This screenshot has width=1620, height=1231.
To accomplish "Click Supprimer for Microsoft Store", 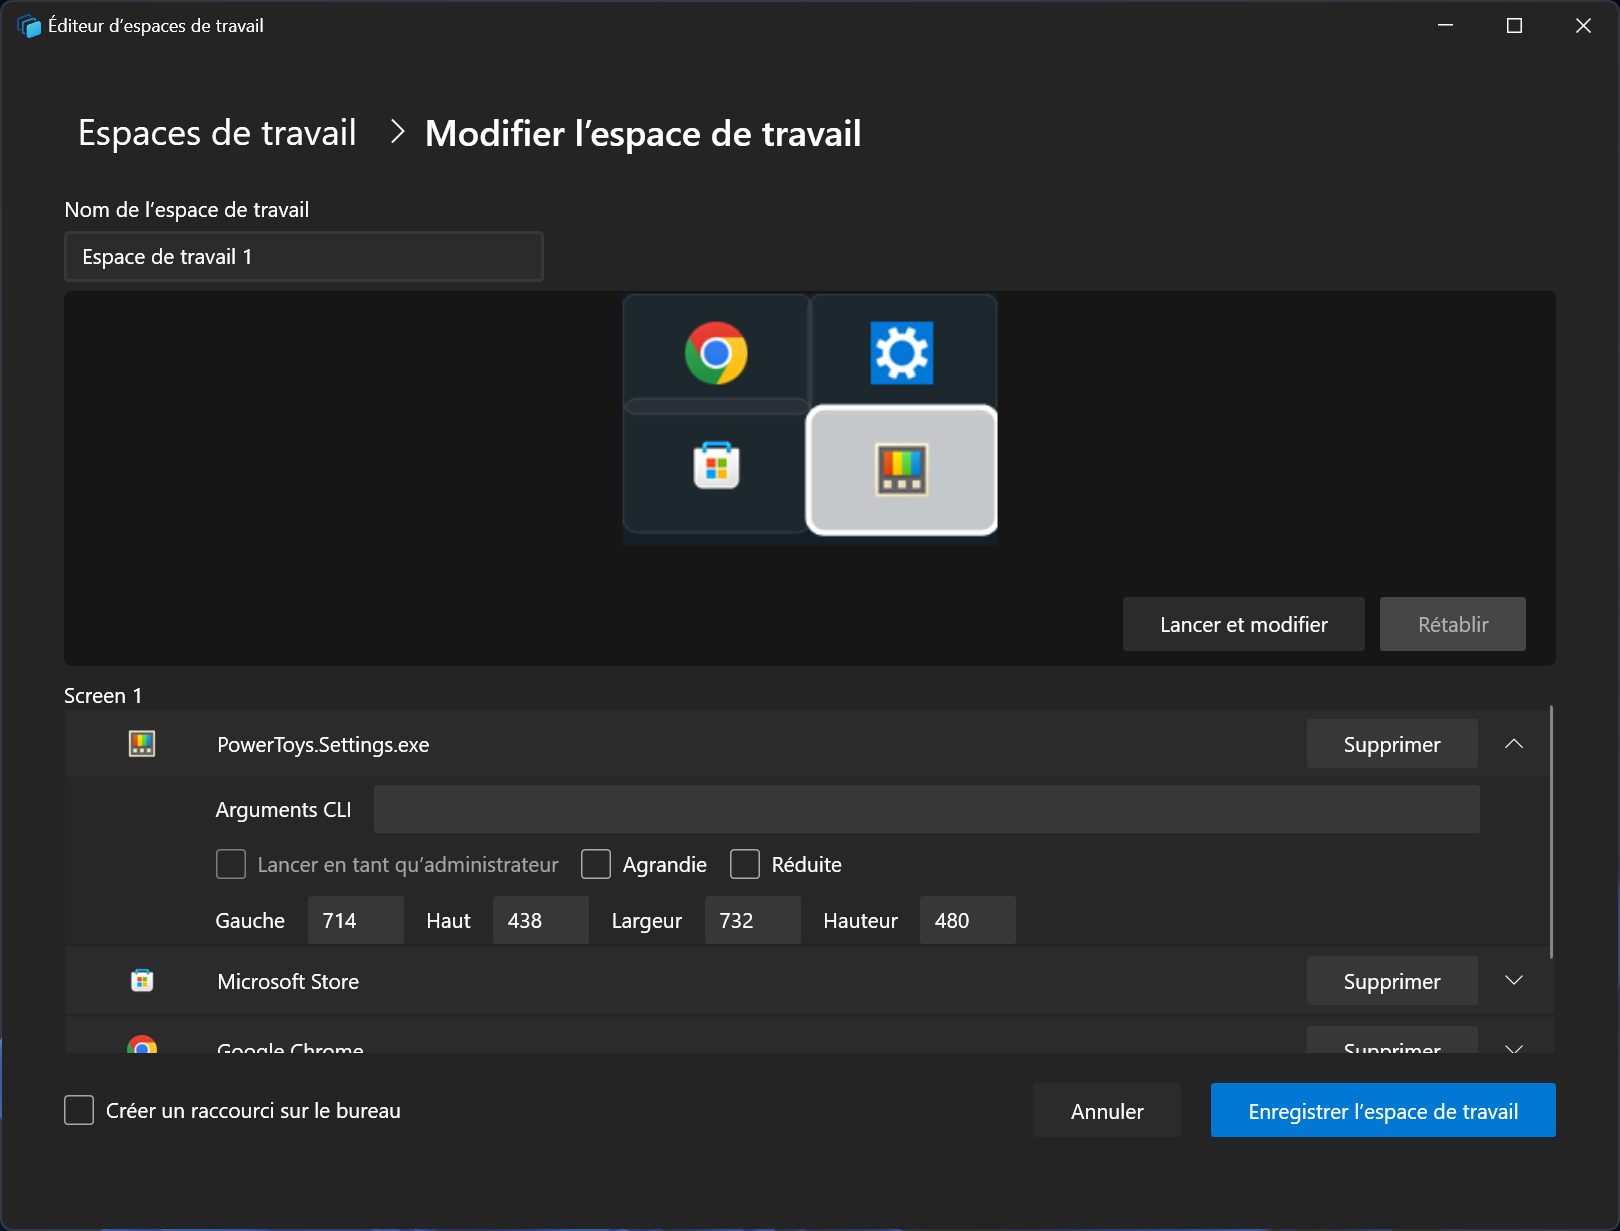I will (1391, 981).
